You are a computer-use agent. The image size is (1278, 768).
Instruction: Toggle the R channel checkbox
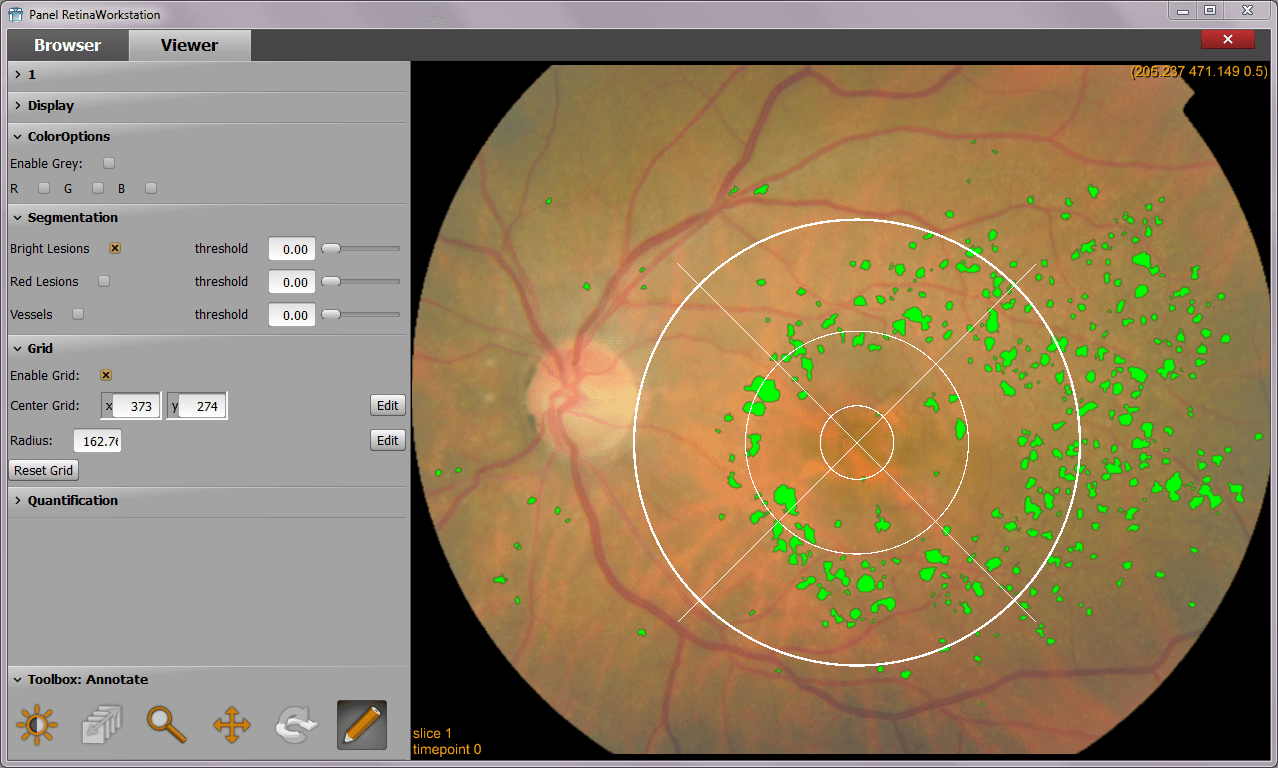pyautogui.click(x=44, y=188)
